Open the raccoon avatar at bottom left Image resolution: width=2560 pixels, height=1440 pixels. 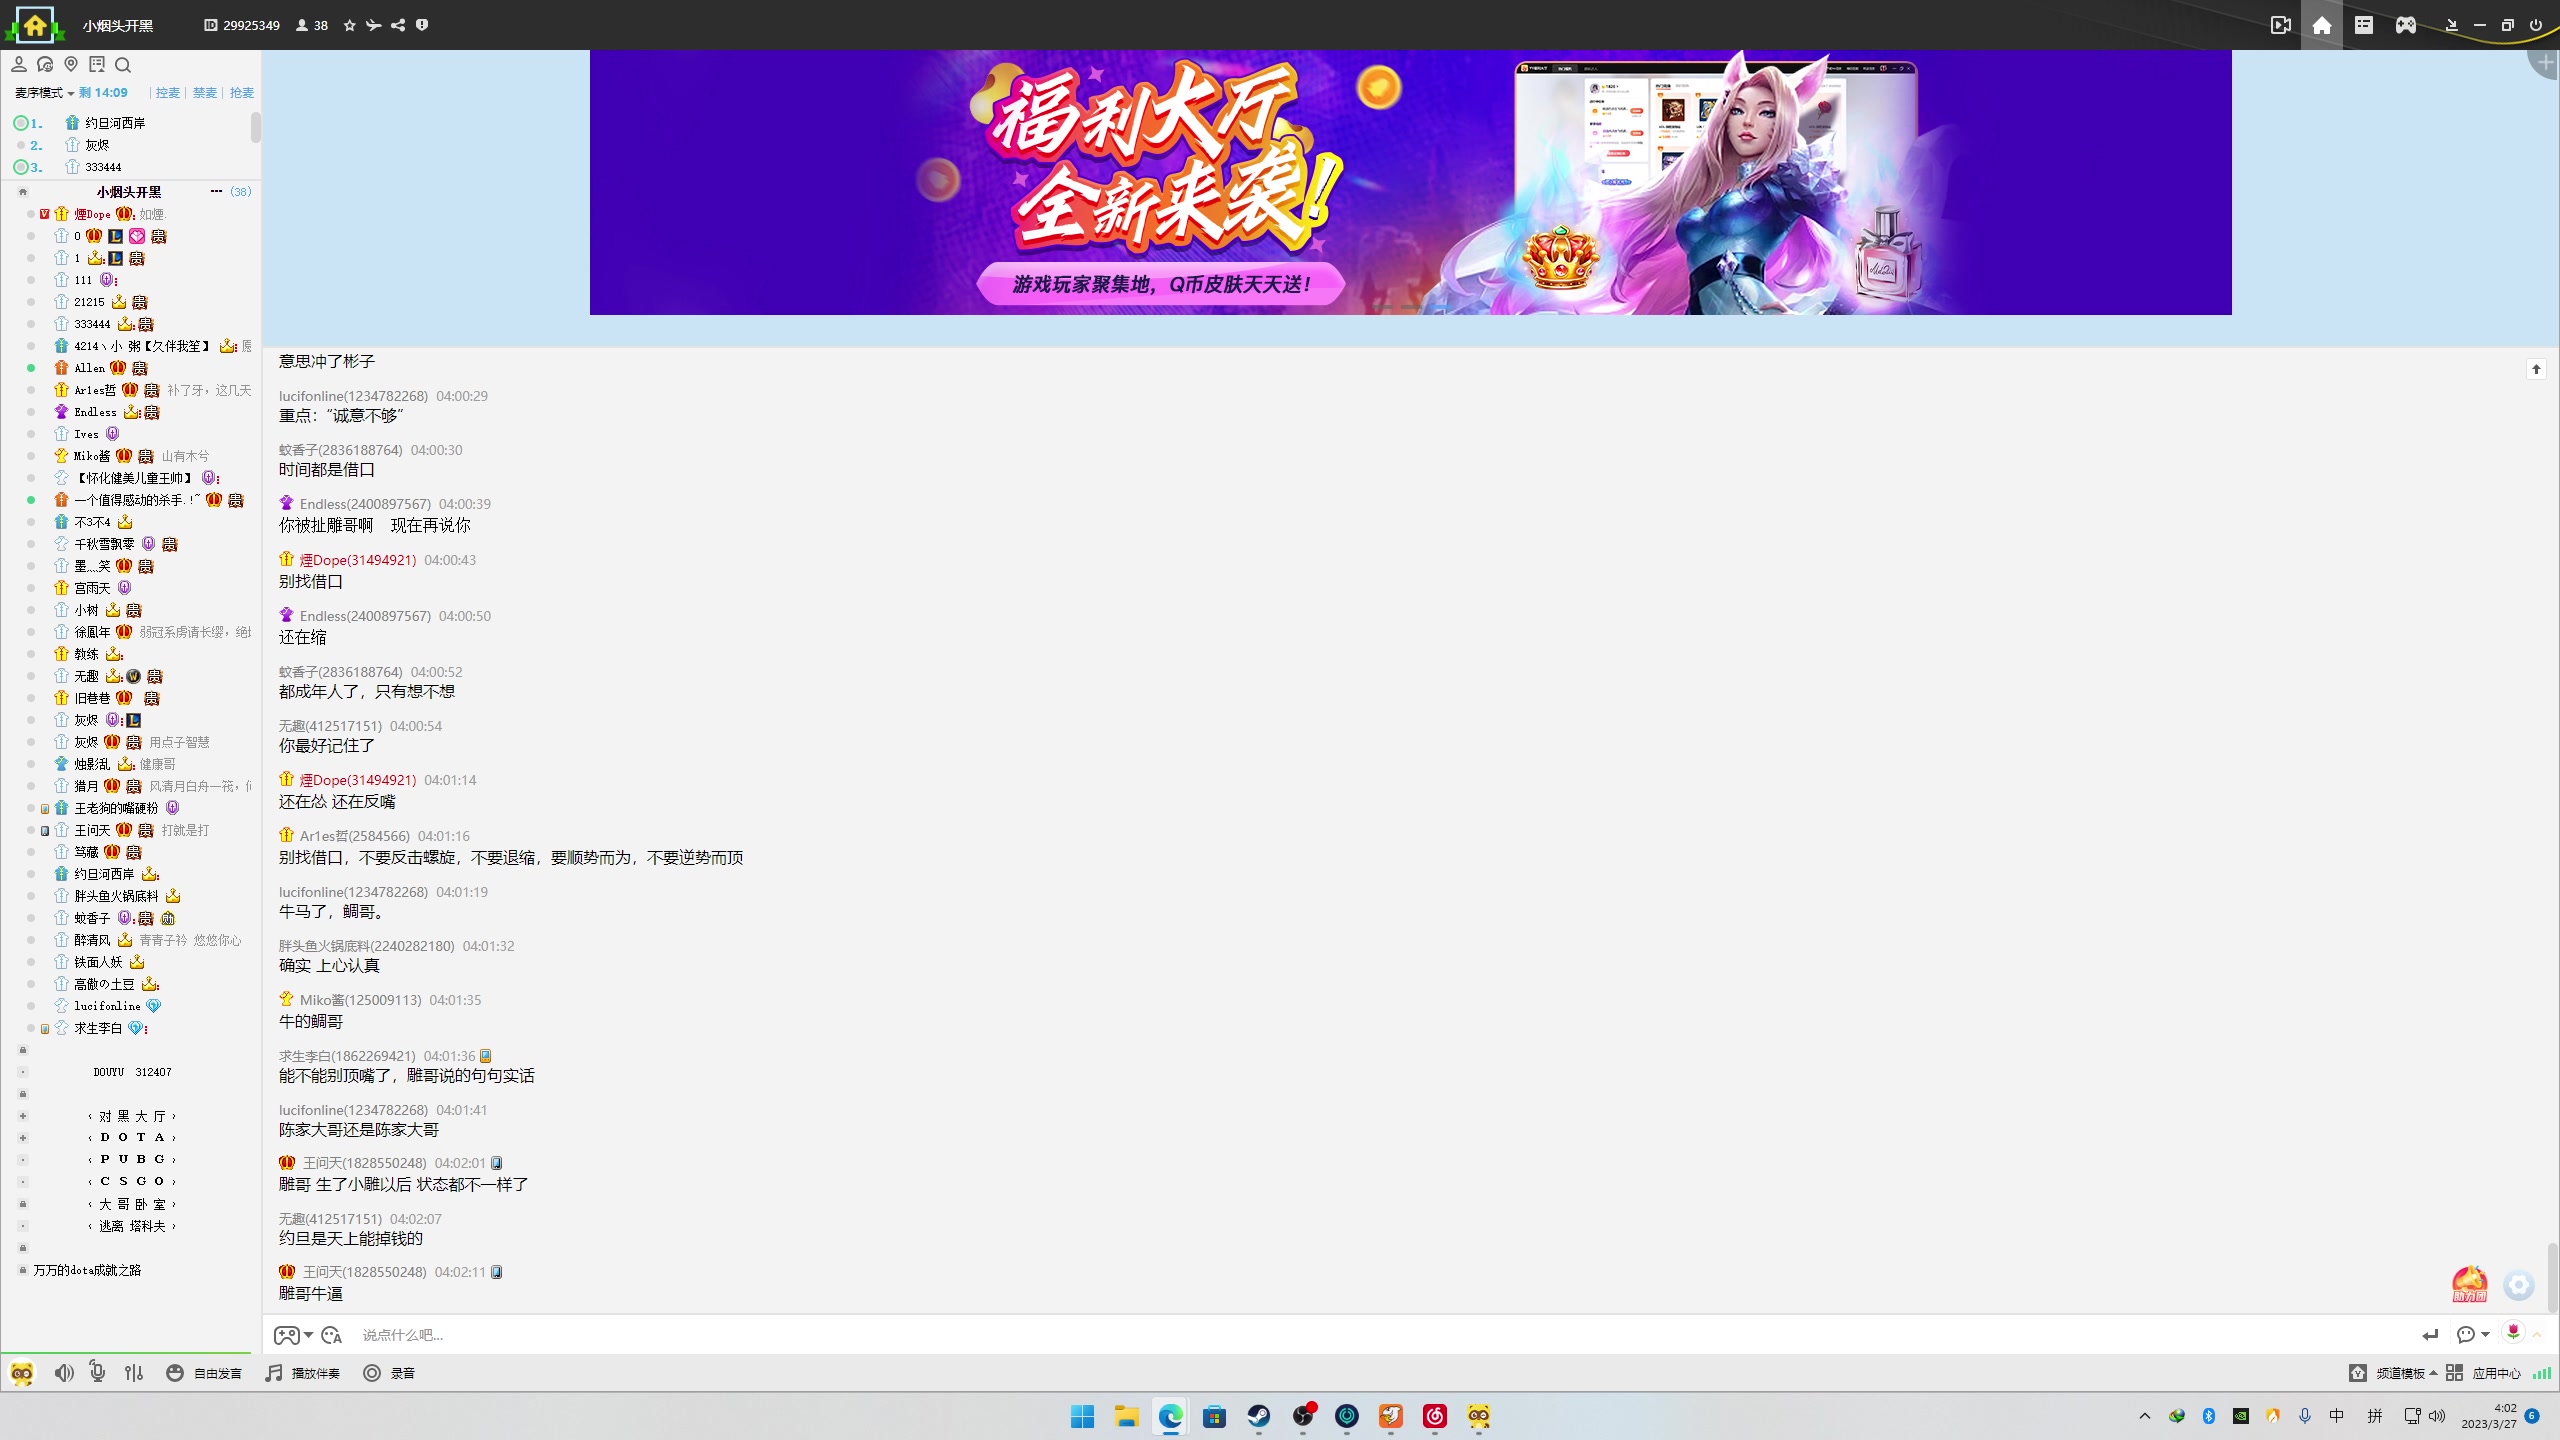(x=22, y=1373)
